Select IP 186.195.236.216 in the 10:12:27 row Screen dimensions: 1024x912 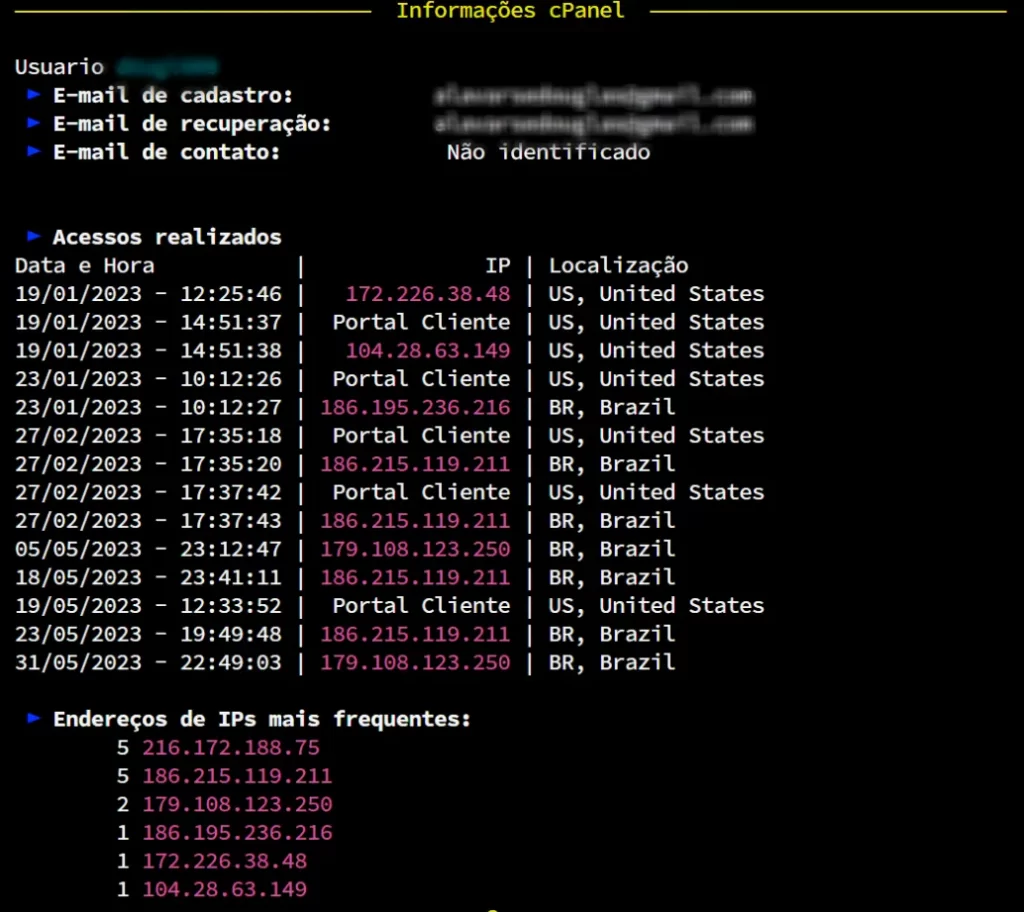(x=415, y=408)
